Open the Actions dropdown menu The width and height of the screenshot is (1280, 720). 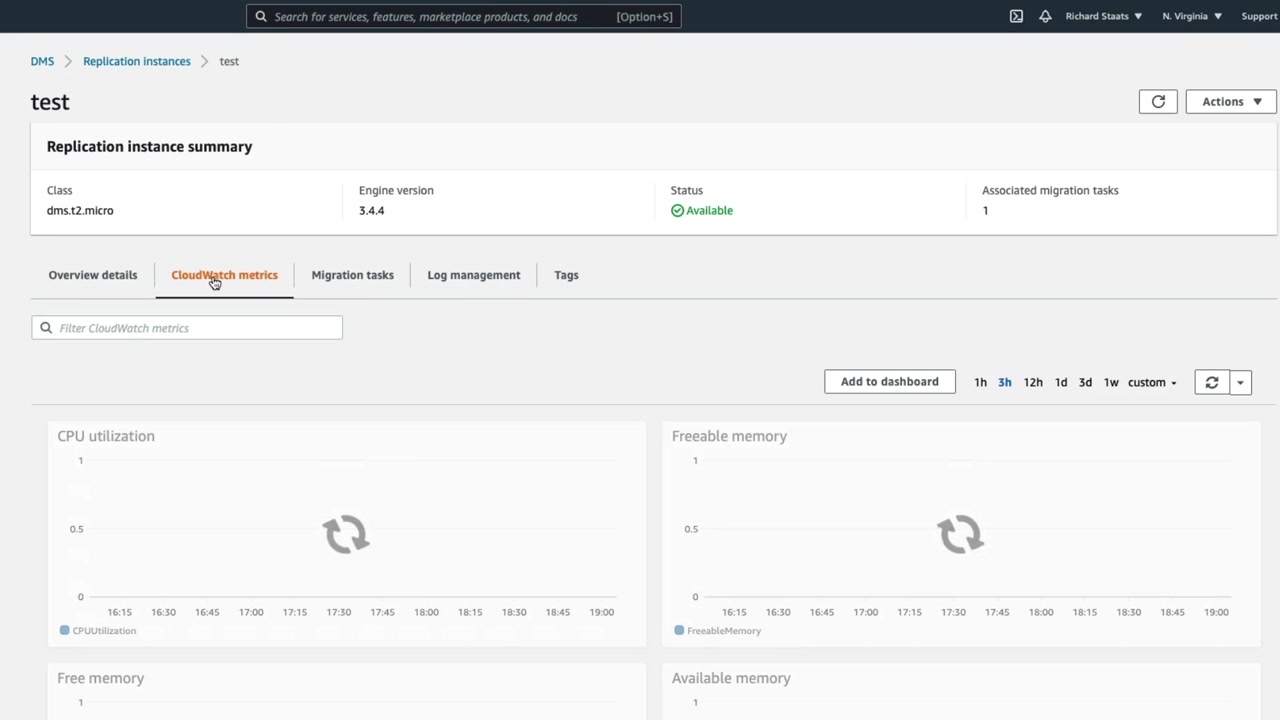coord(1231,101)
